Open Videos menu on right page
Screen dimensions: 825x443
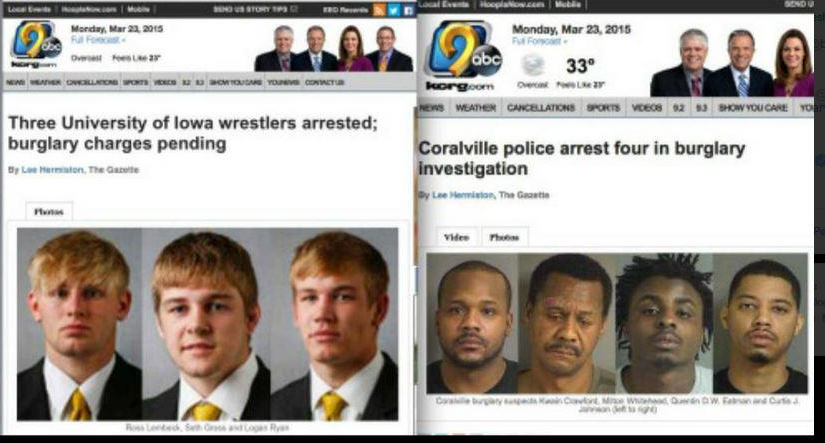(647, 107)
